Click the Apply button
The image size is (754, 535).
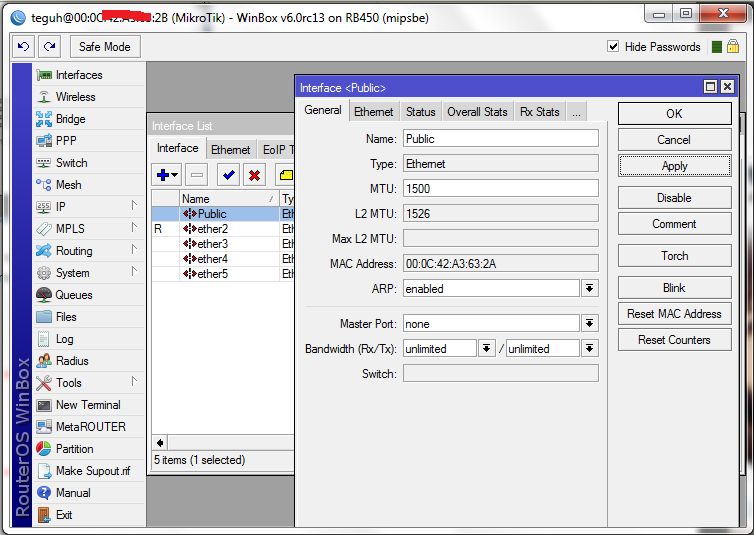674,166
